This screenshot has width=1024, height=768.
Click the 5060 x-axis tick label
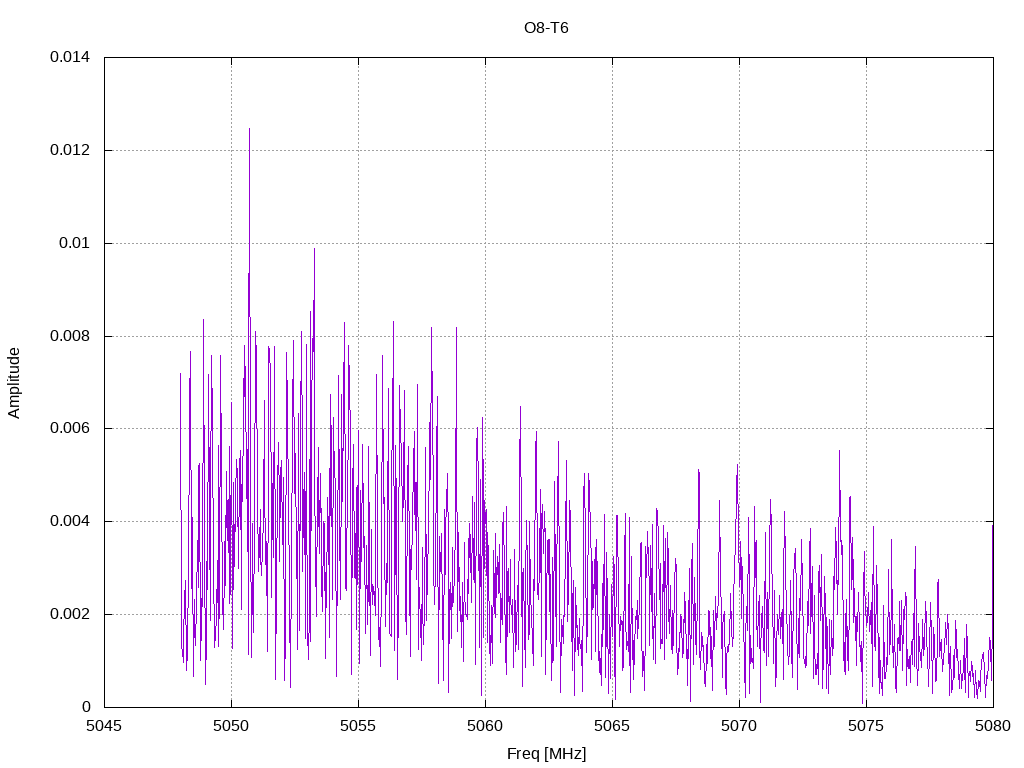[x=485, y=726]
